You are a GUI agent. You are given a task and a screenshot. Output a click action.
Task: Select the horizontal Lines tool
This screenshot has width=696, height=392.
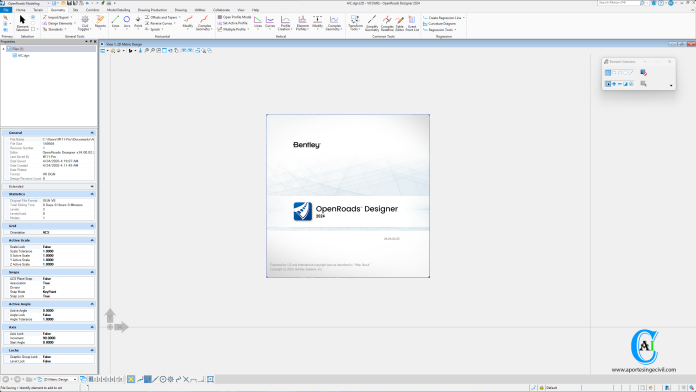[x=115, y=21]
